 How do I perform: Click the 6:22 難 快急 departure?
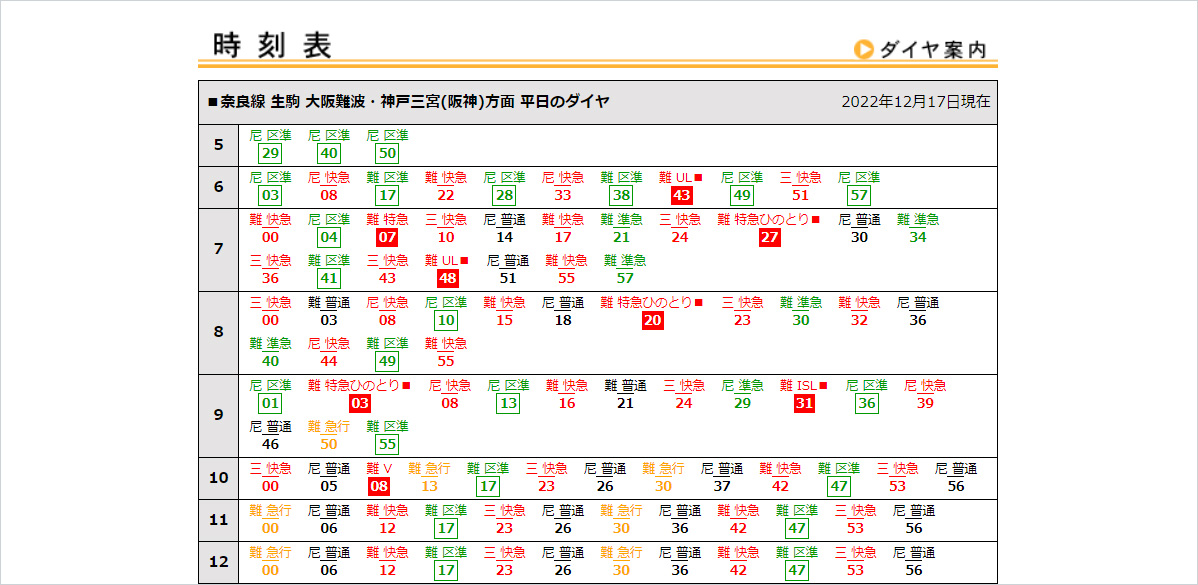coord(445,195)
